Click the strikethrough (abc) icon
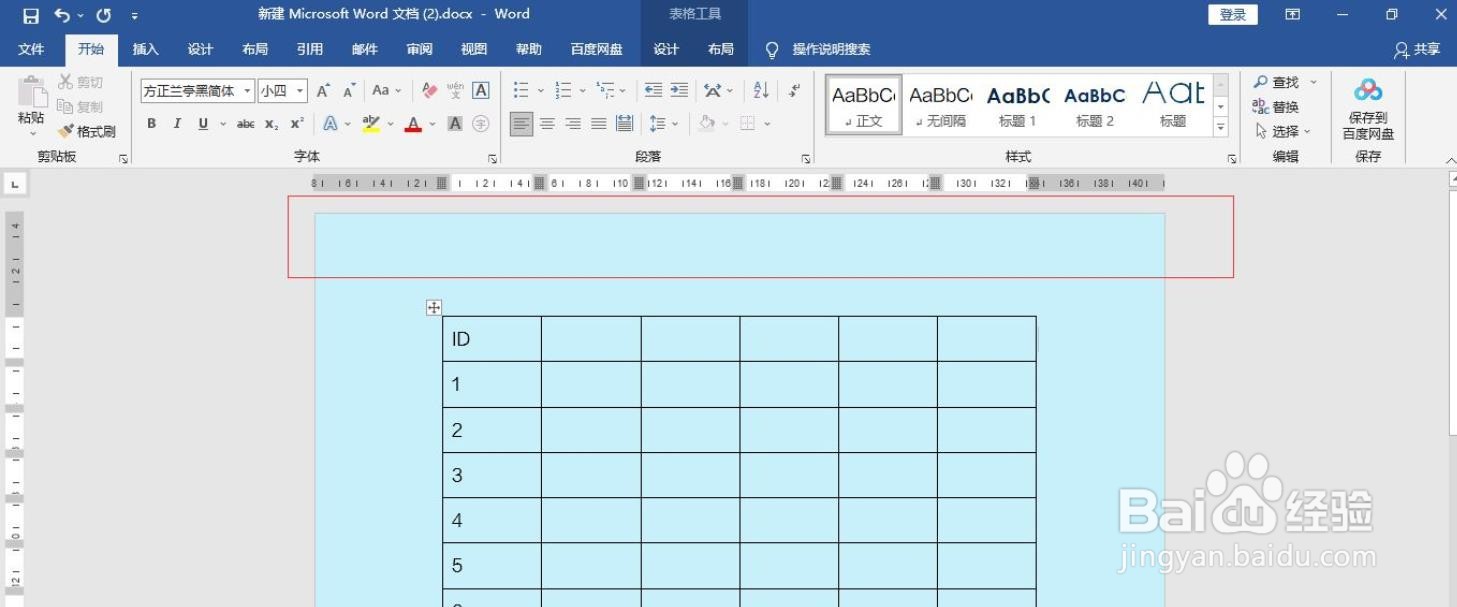The width and height of the screenshot is (1457, 607). [245, 124]
